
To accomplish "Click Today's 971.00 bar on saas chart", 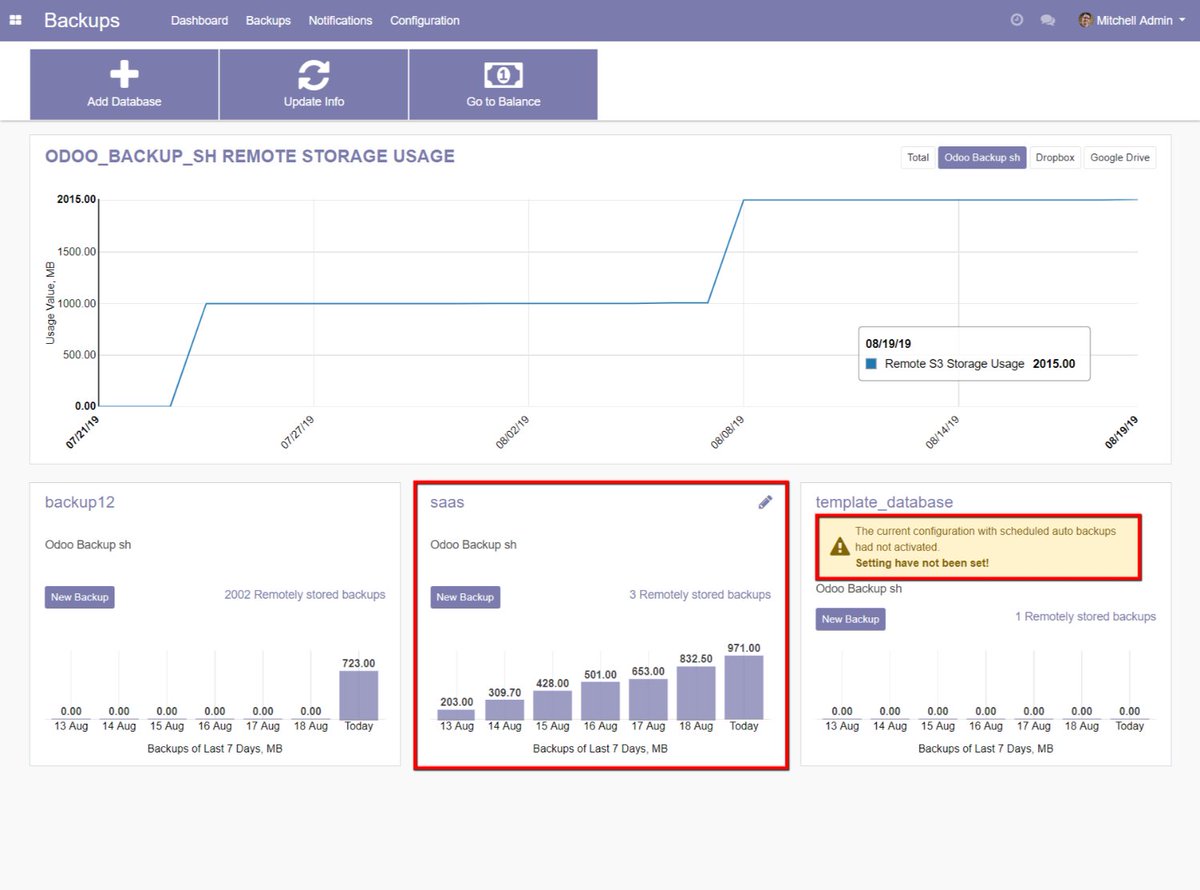I will pyautogui.click(x=743, y=685).
